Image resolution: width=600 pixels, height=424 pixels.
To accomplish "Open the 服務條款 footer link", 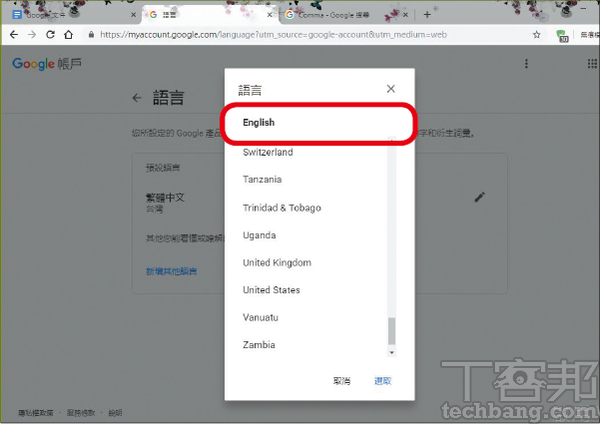I will click(81, 413).
